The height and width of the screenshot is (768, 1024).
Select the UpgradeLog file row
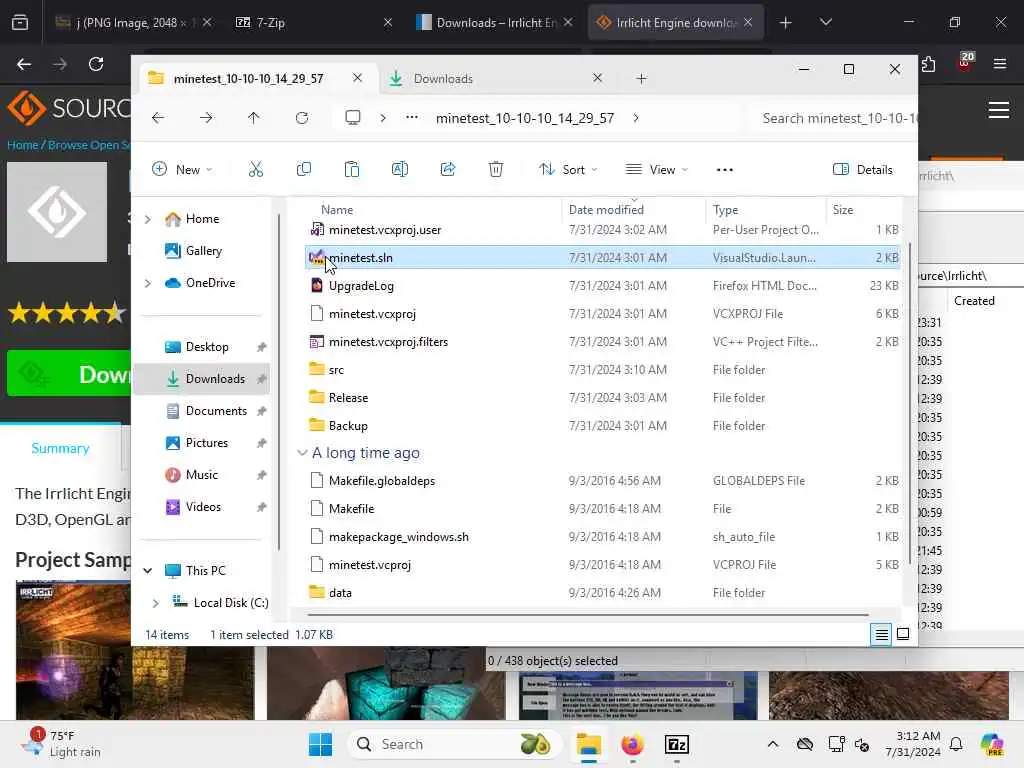click(603, 285)
